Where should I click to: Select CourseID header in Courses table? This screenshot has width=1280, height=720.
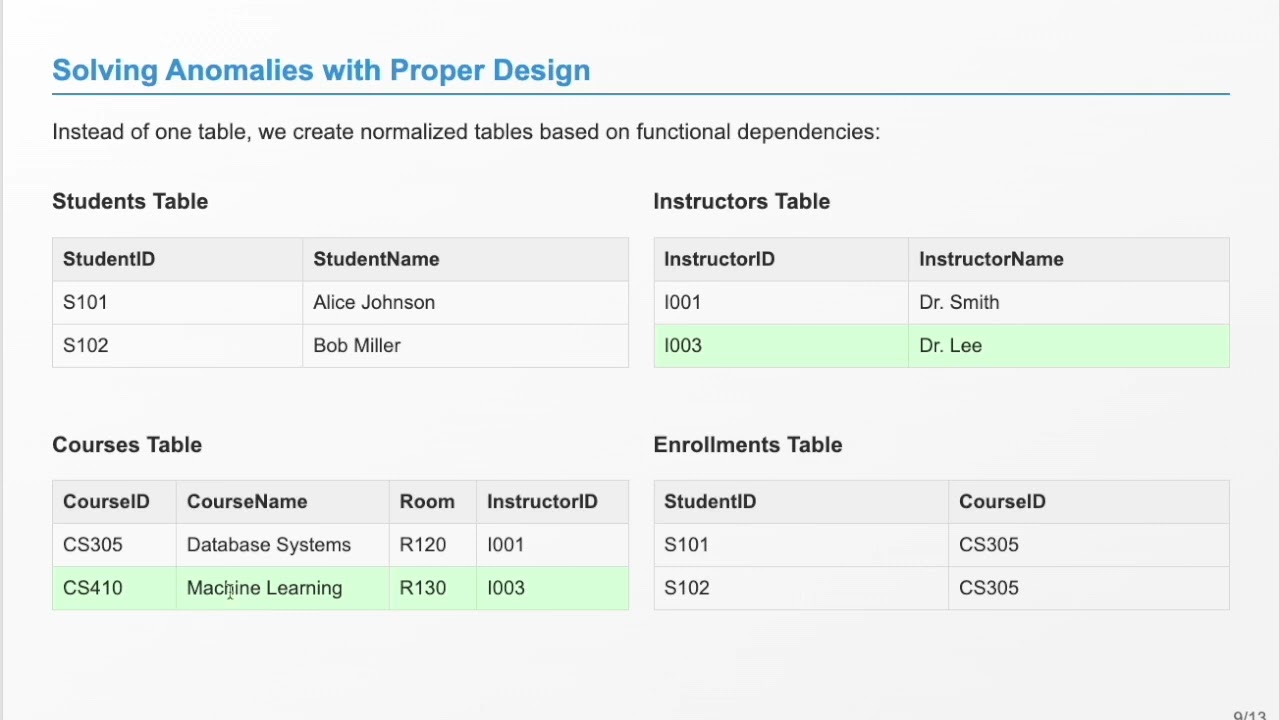pos(114,502)
